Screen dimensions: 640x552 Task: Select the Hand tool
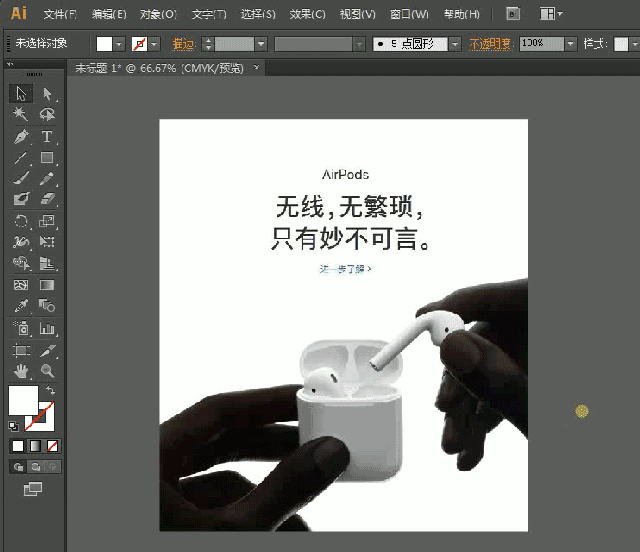tap(21, 371)
